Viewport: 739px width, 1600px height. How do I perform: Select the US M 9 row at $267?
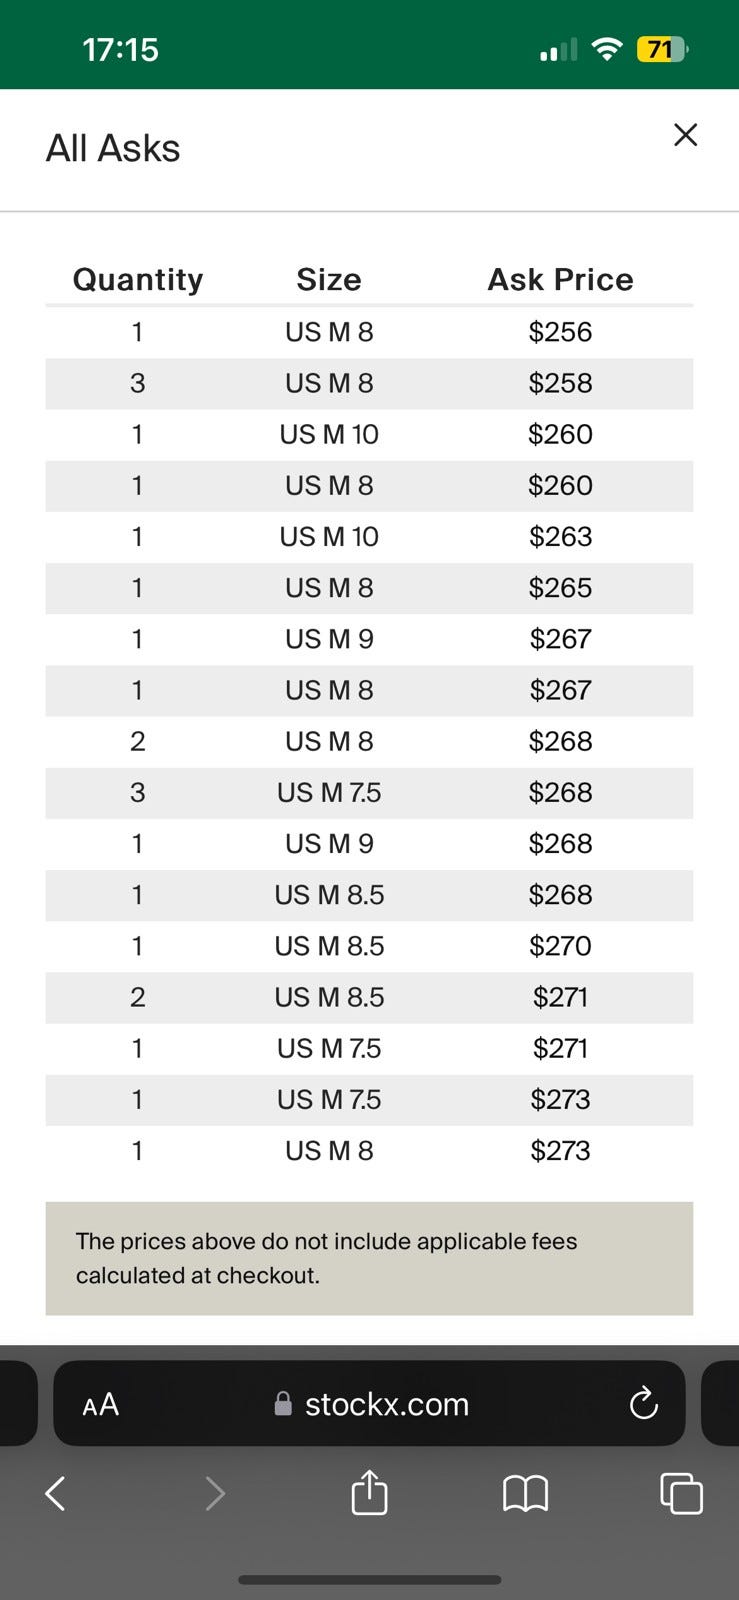369,639
